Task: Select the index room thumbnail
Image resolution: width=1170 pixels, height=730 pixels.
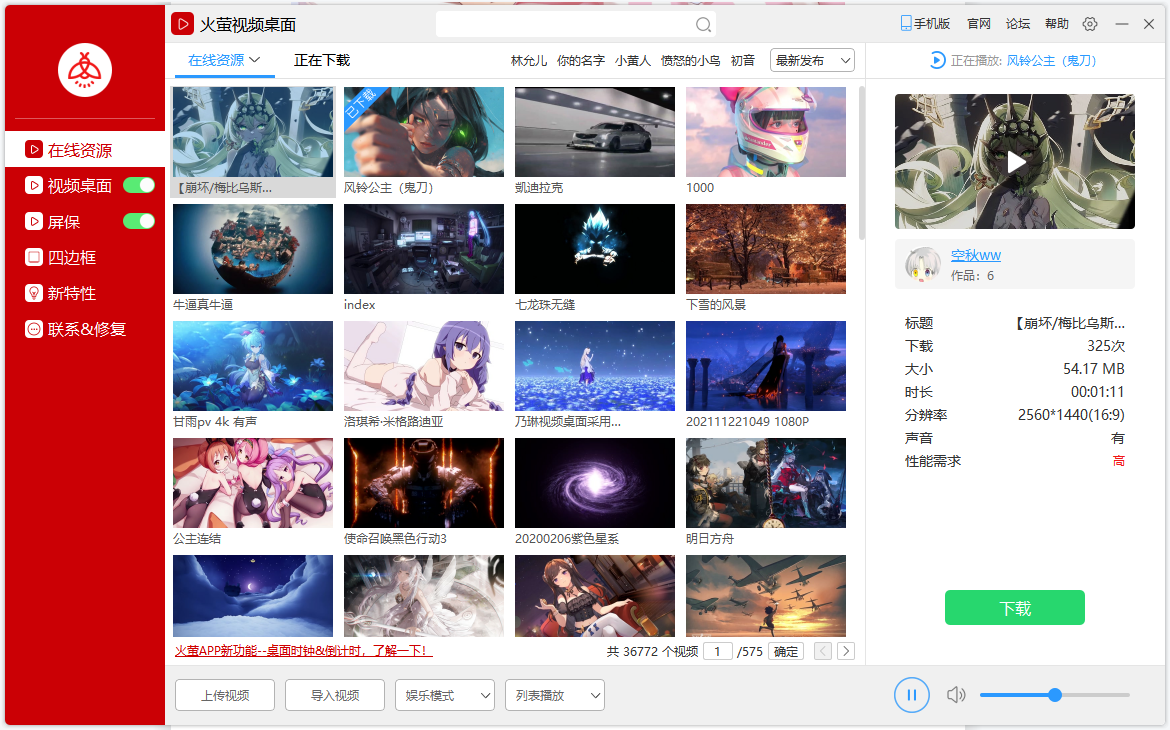Action: pyautogui.click(x=424, y=249)
